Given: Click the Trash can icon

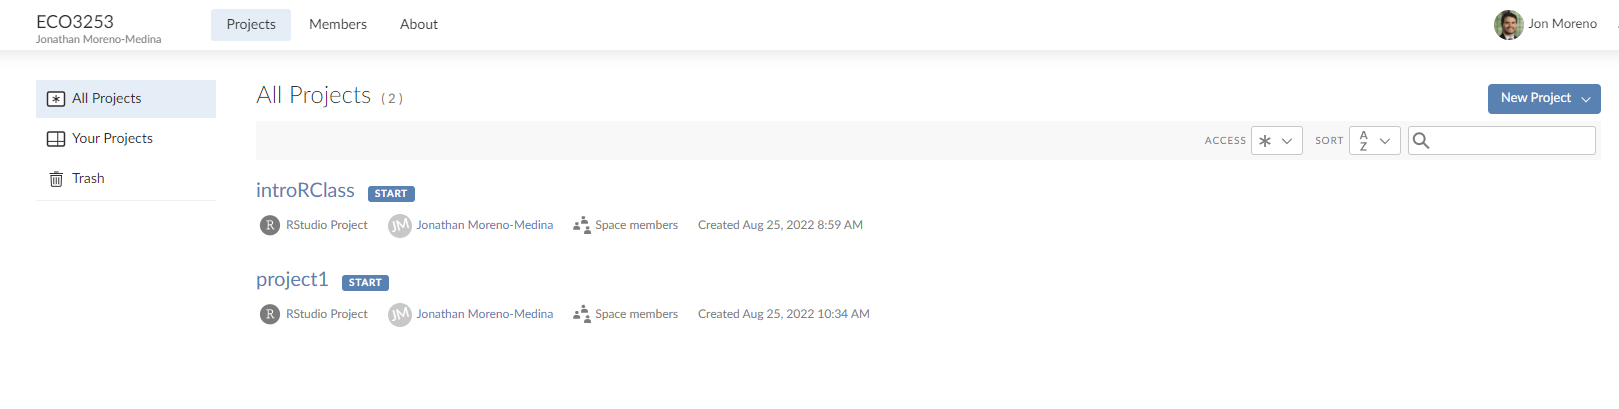Looking at the screenshot, I should (56, 179).
